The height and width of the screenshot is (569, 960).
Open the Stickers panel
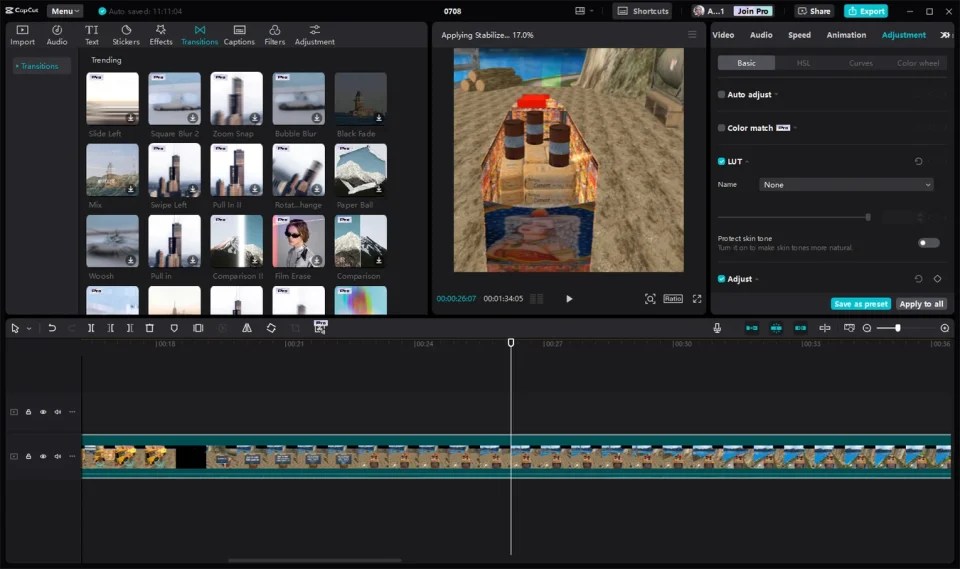click(x=126, y=35)
